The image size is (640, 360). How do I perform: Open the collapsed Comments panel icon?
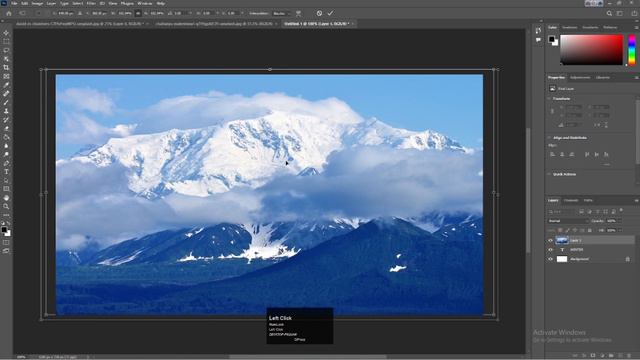tap(538, 40)
